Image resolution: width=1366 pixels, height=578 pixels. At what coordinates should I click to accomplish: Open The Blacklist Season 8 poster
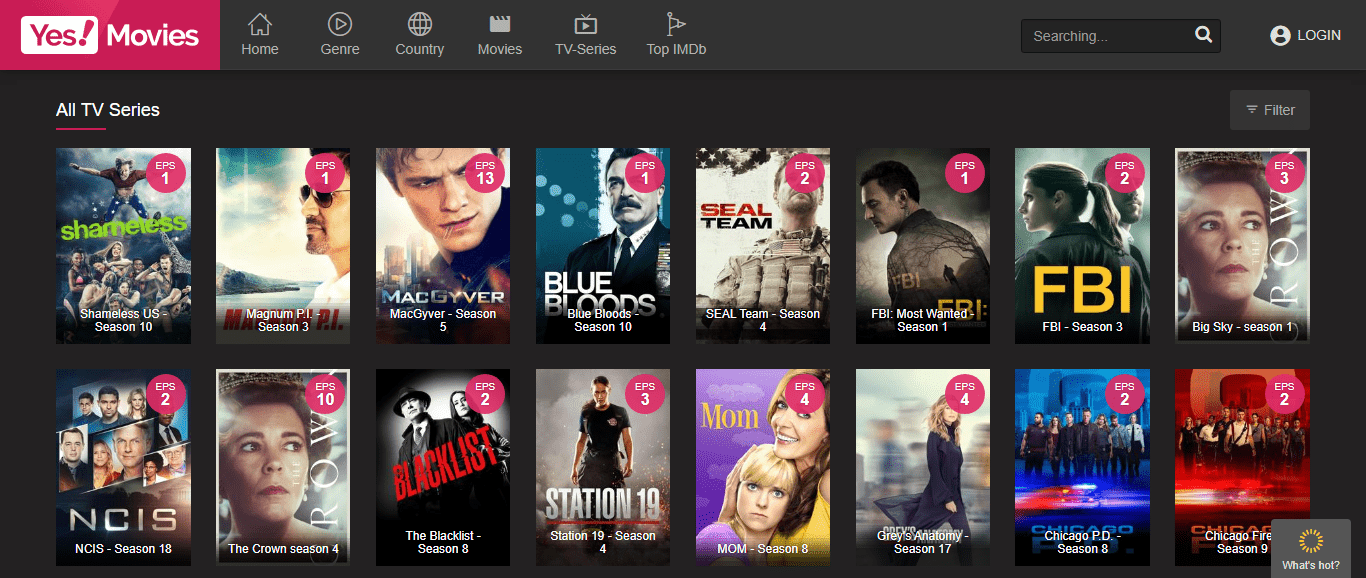click(x=443, y=467)
